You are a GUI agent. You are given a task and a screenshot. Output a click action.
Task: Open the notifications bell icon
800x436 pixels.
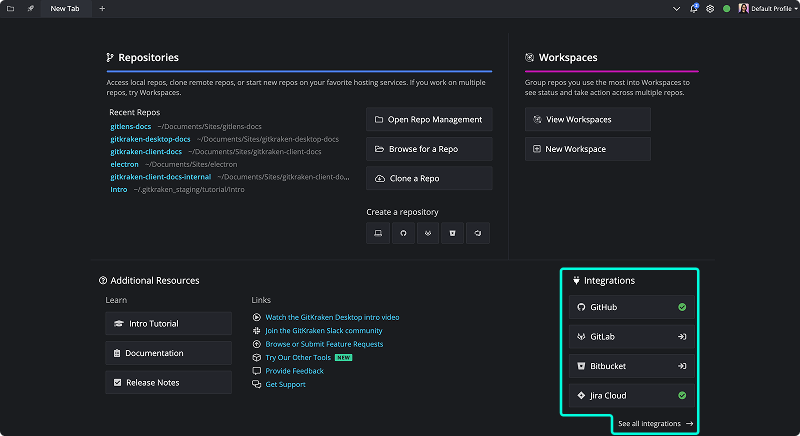tap(694, 8)
